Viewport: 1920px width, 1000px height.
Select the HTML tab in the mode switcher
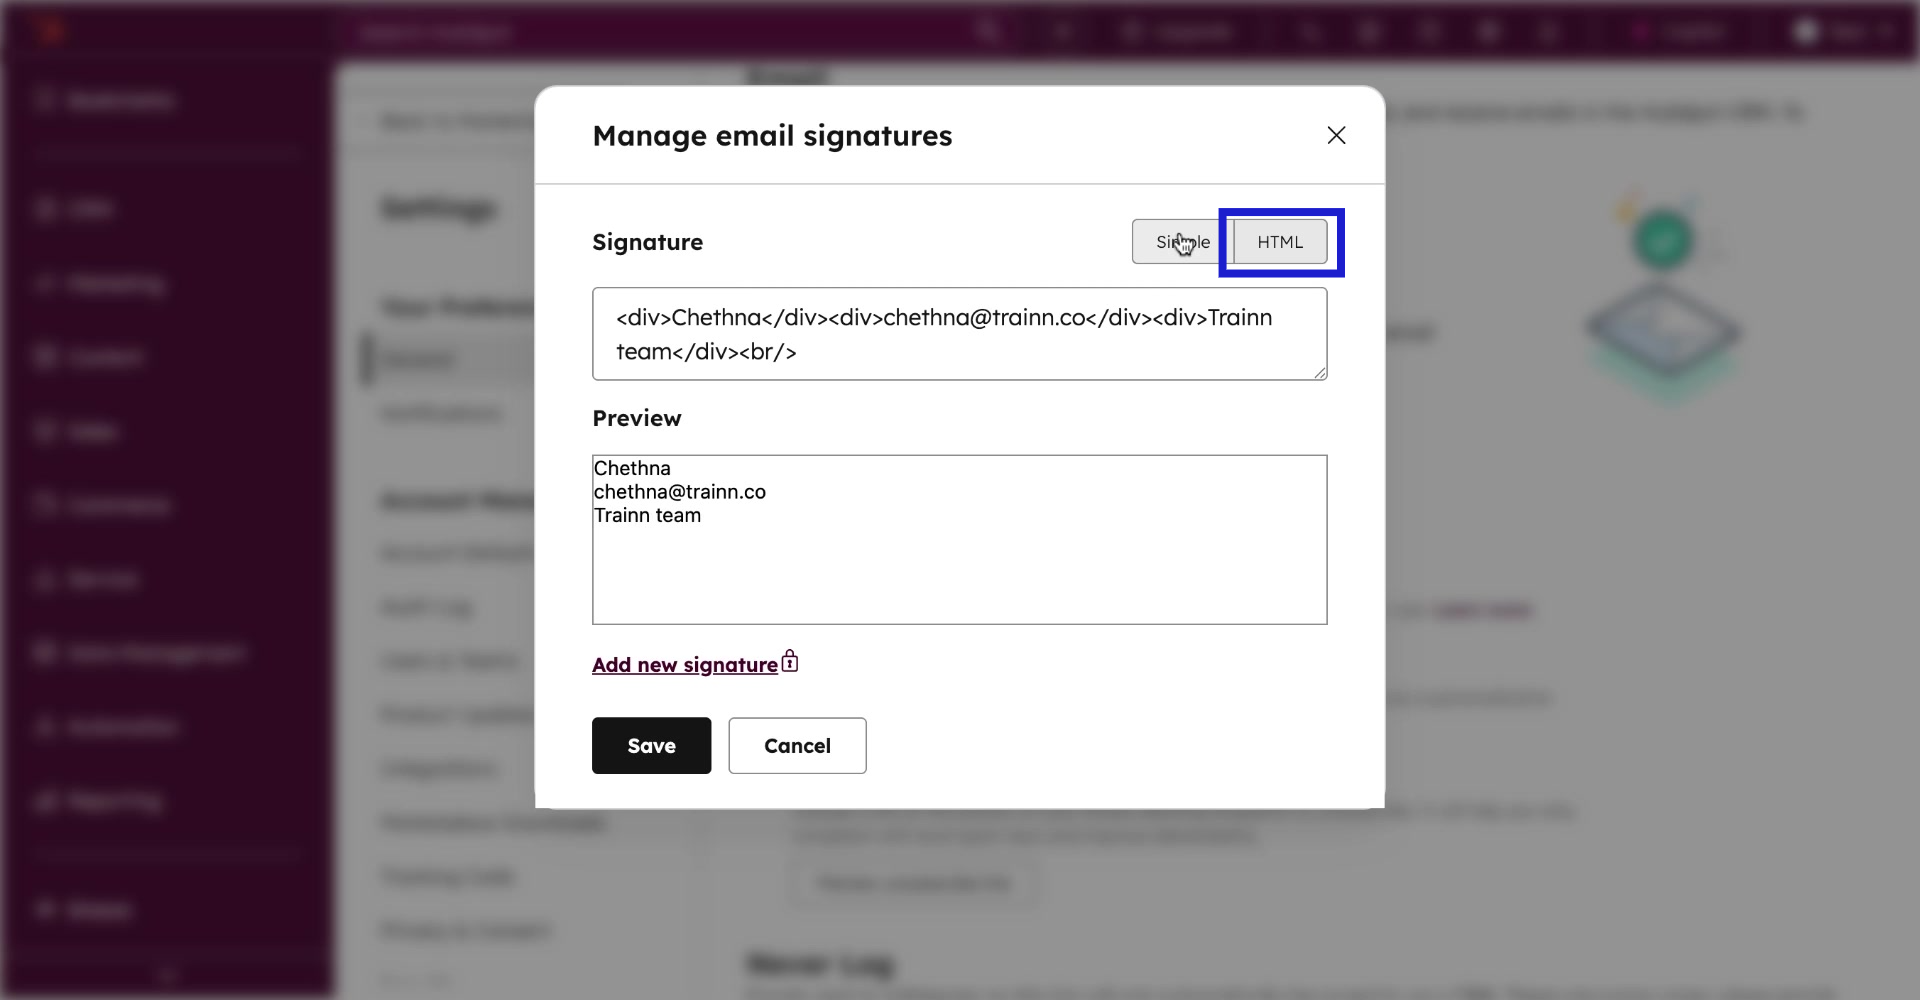click(1280, 241)
